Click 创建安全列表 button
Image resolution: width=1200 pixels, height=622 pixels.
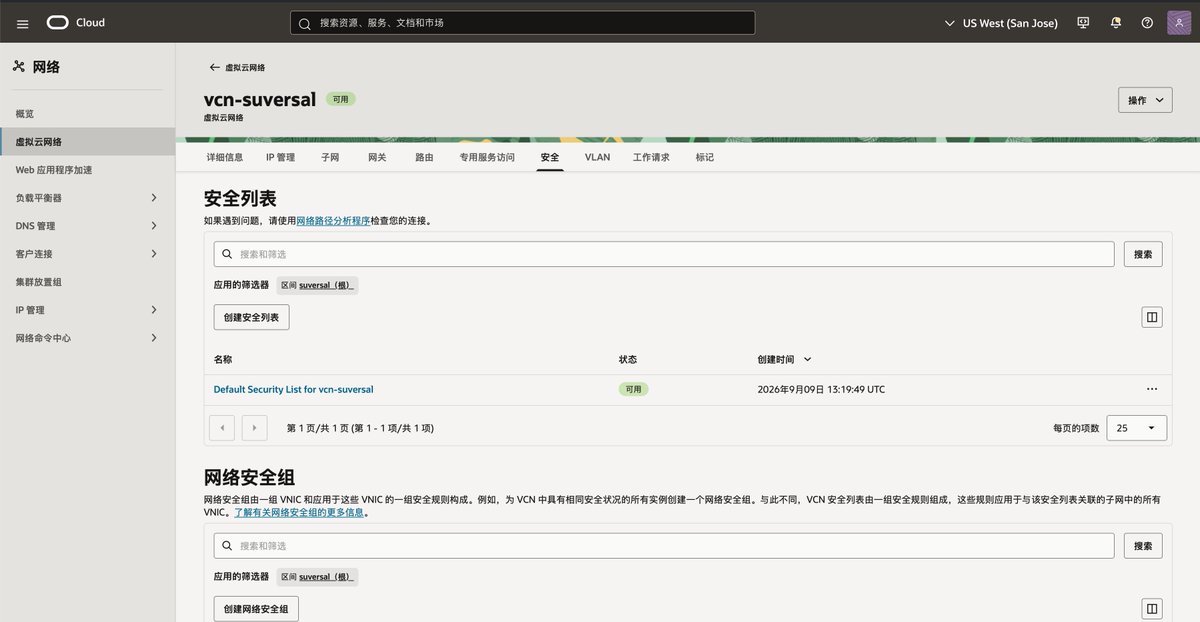(x=252, y=317)
